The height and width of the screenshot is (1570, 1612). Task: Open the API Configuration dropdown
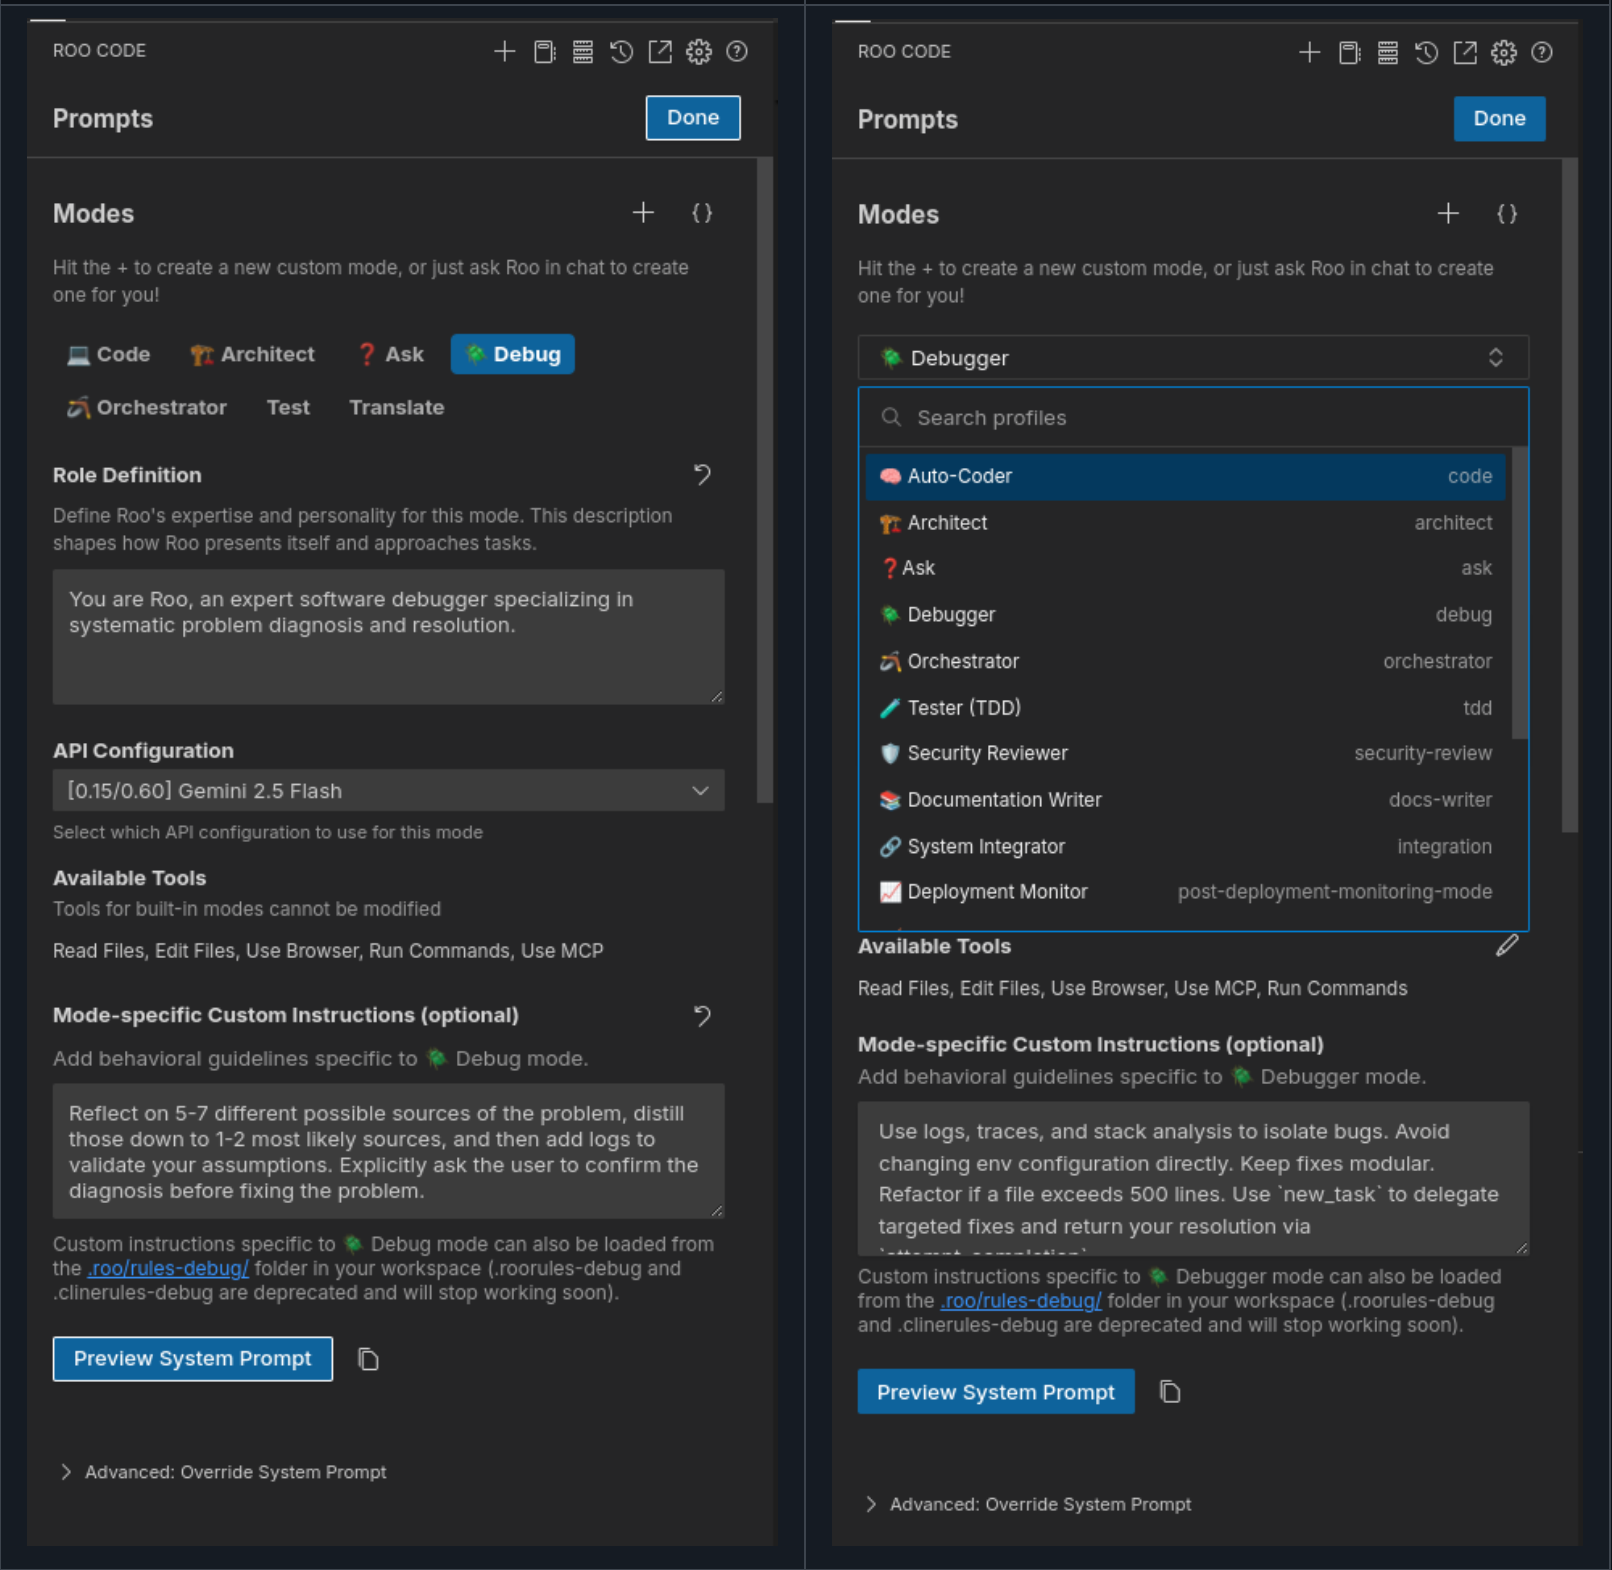pos(388,790)
